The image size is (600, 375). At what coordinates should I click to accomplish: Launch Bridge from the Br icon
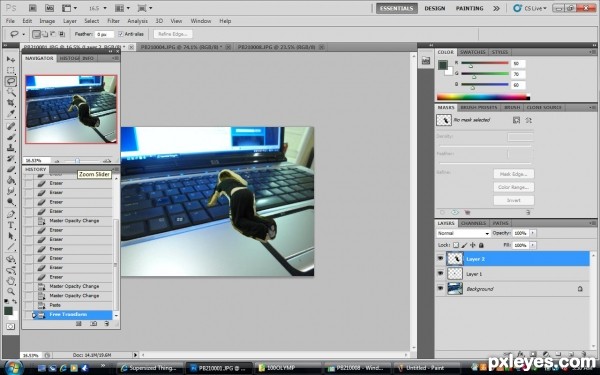pyautogui.click(x=33, y=8)
